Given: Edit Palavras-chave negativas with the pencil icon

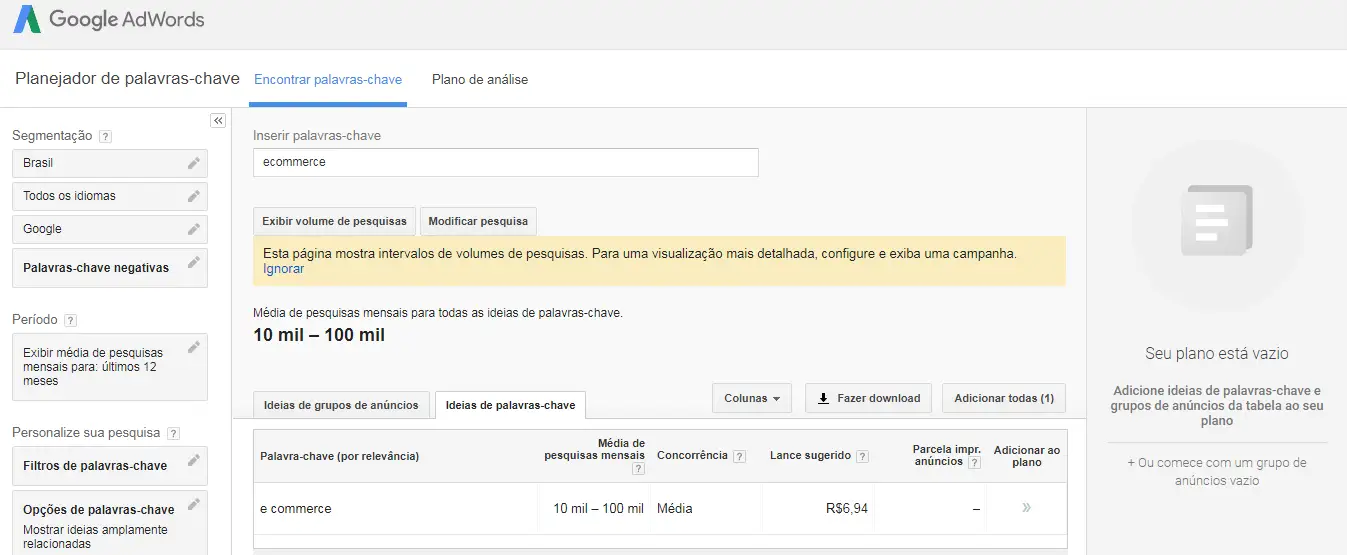Looking at the screenshot, I should click(194, 262).
